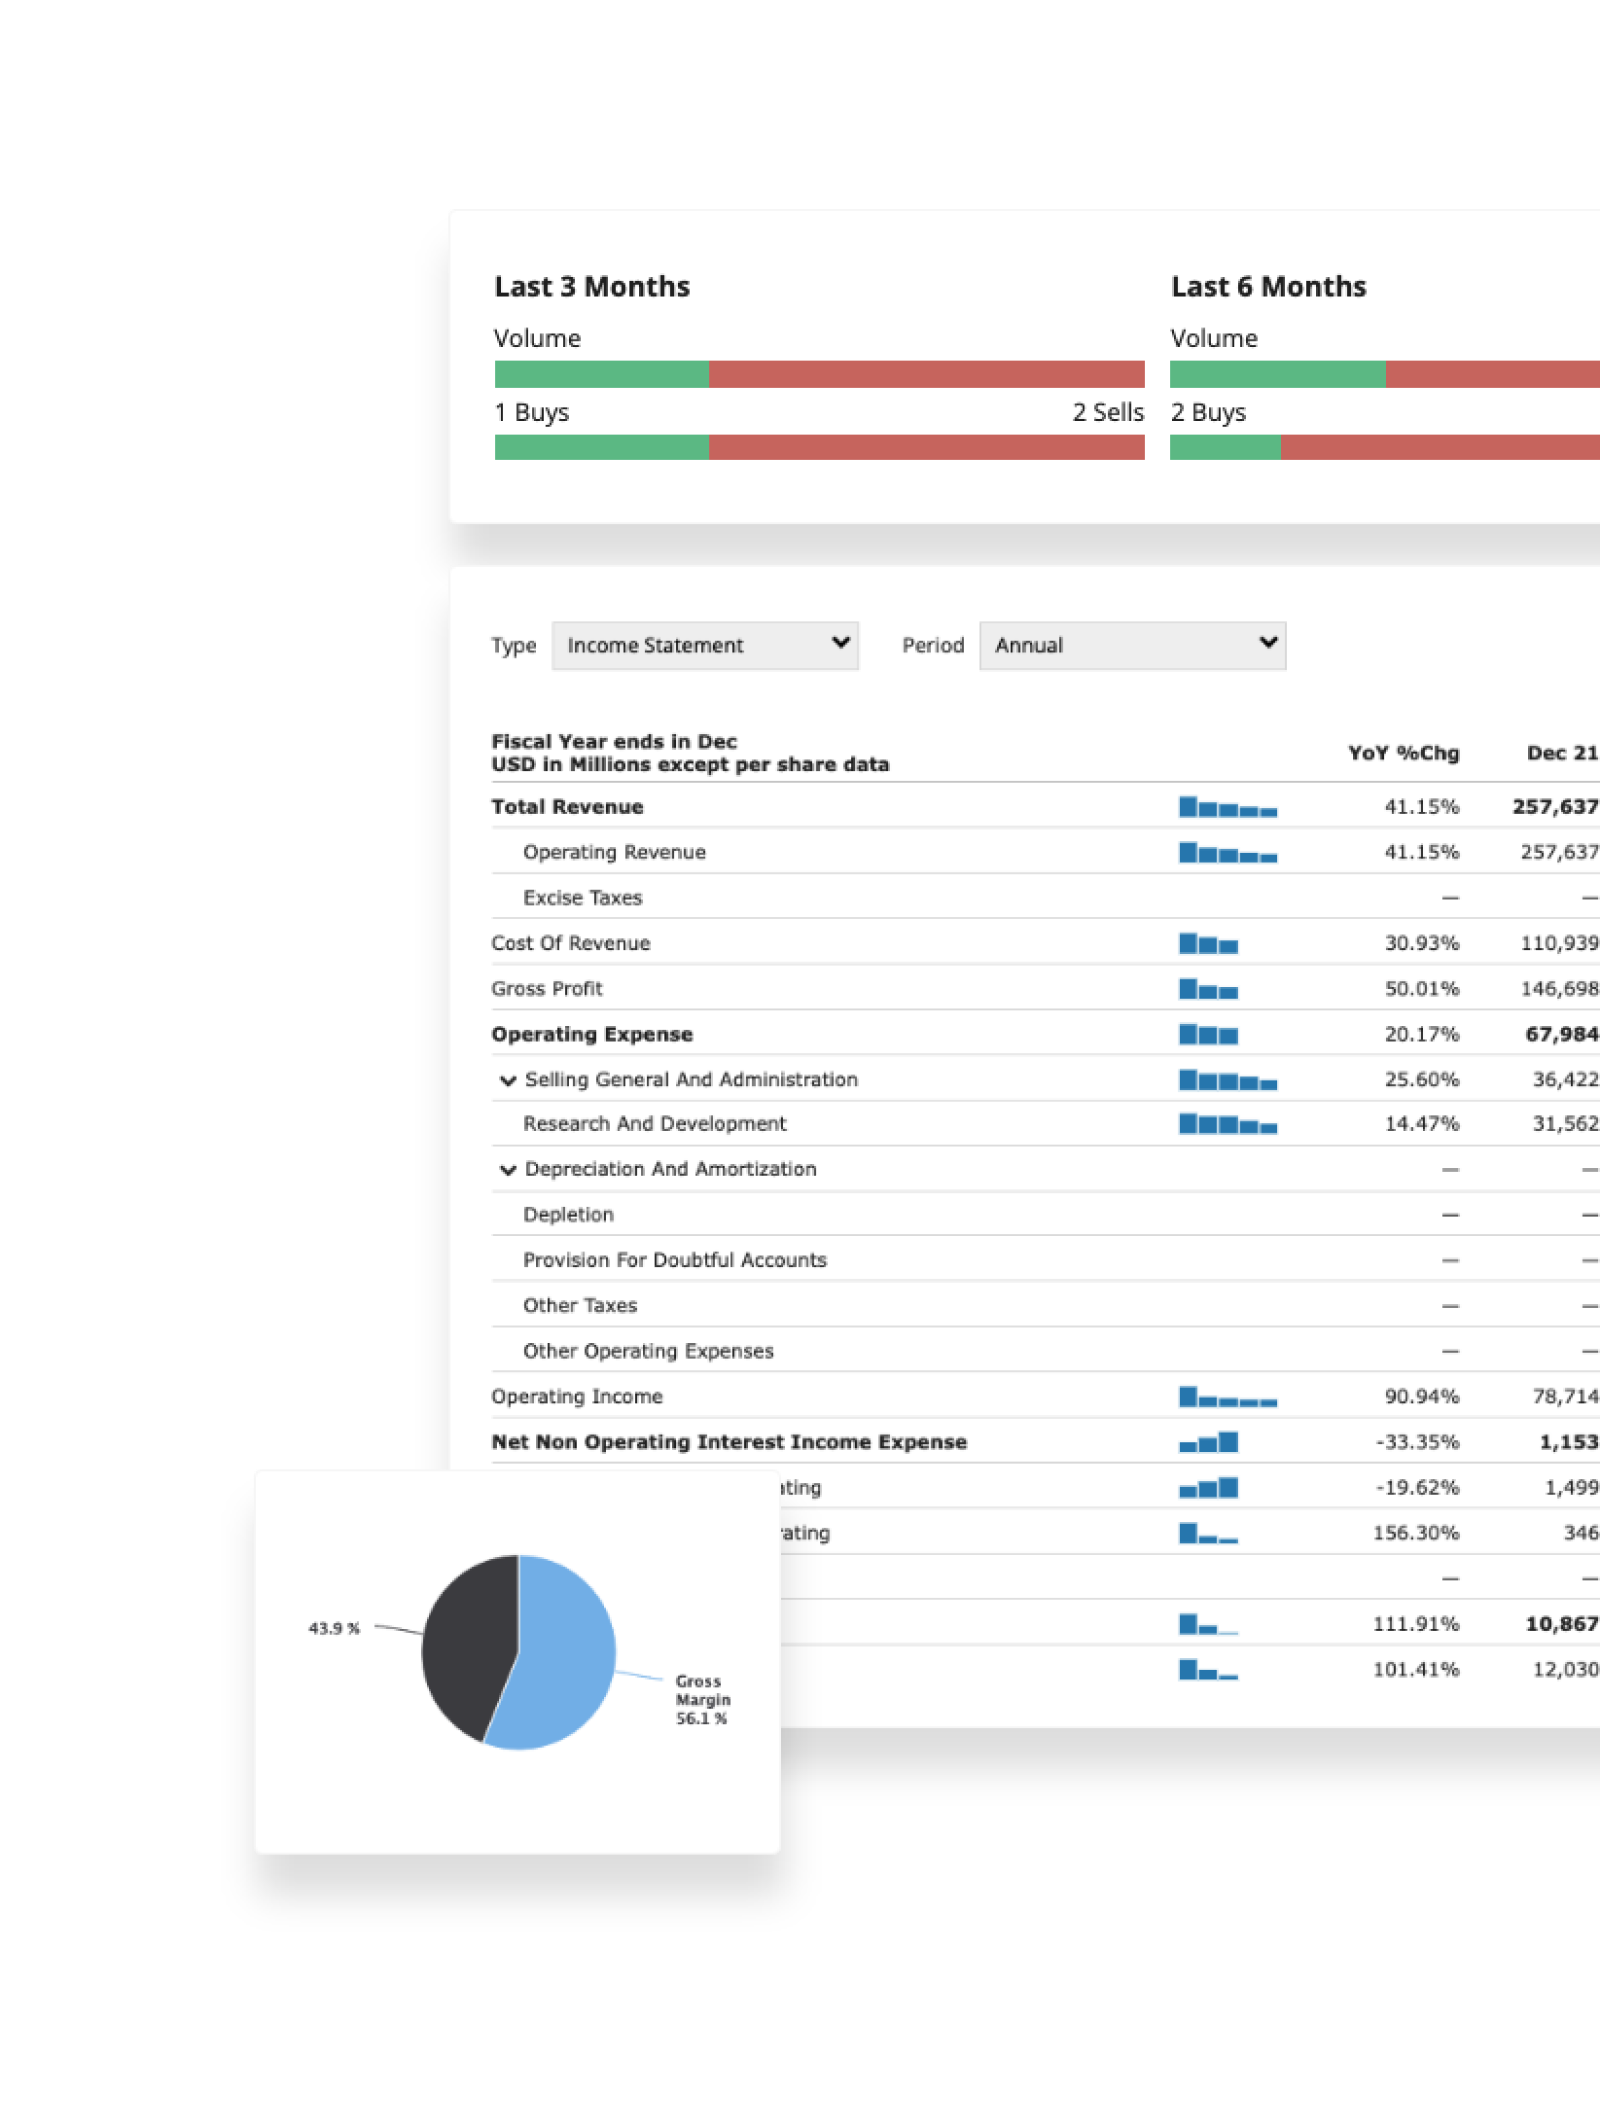Open the Period dropdown set to Annual
This screenshot has width=1600, height=2126.
click(x=1132, y=645)
